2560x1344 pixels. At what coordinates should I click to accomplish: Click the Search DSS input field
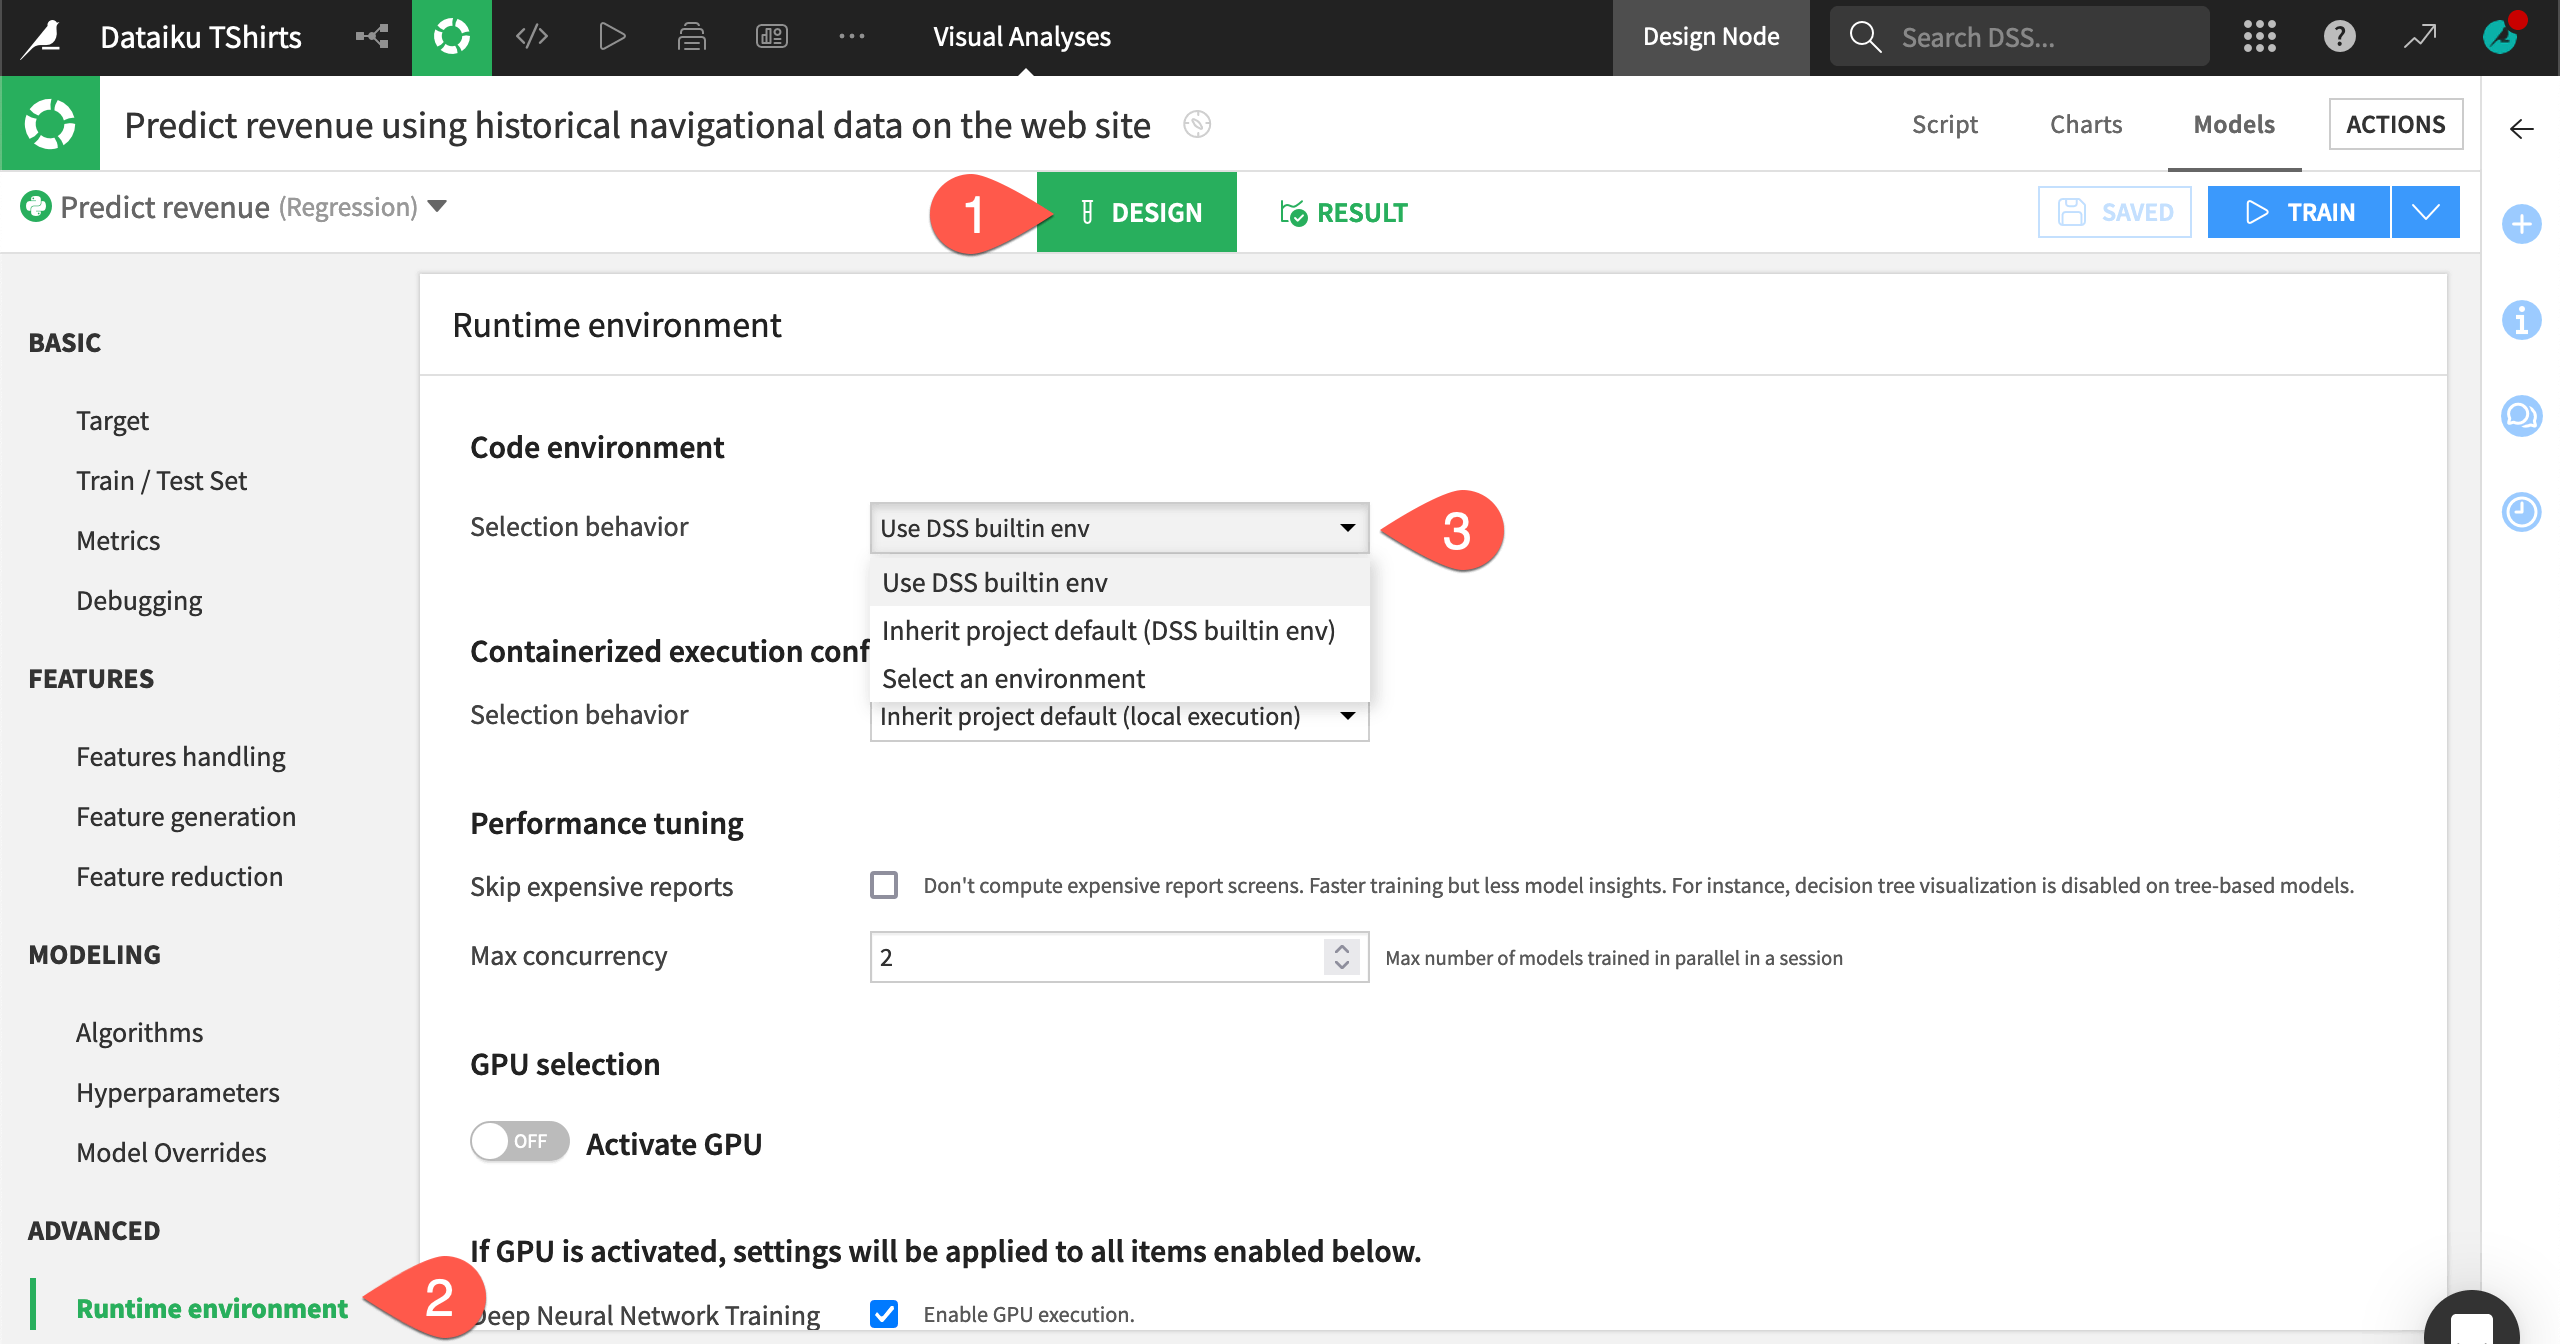point(2020,38)
